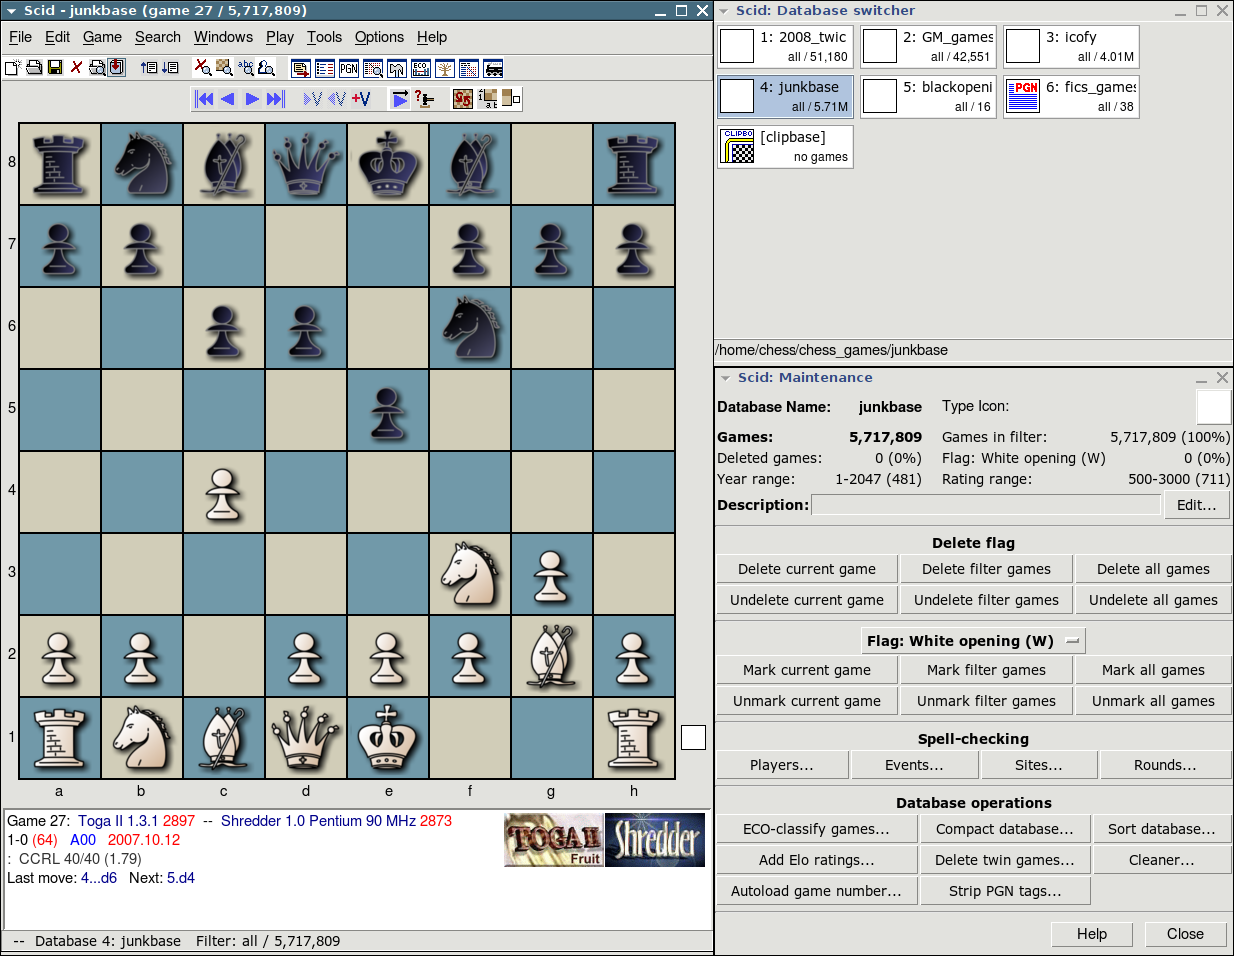Open the Bookmarks toolbar icon

point(116,68)
